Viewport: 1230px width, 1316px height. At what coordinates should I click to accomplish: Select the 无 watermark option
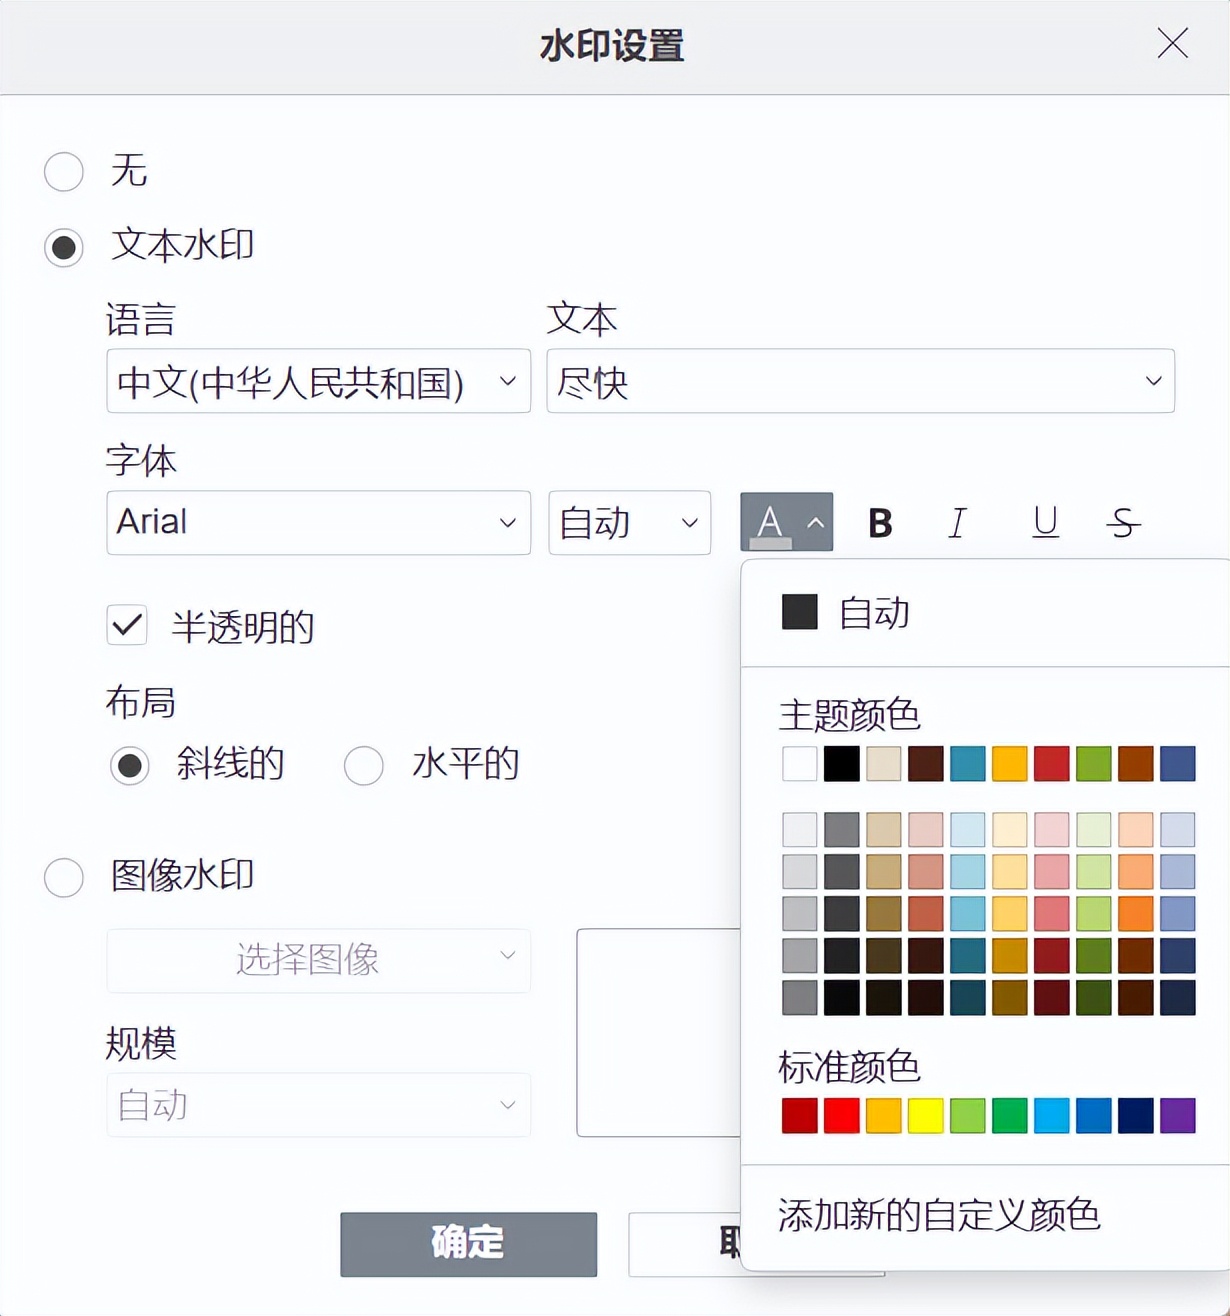(x=63, y=171)
